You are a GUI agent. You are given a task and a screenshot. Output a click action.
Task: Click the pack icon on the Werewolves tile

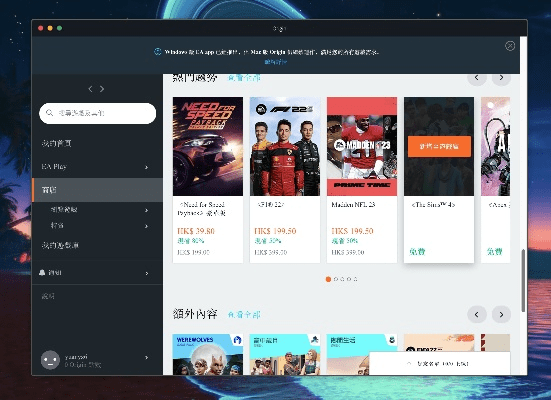[x=237, y=340]
